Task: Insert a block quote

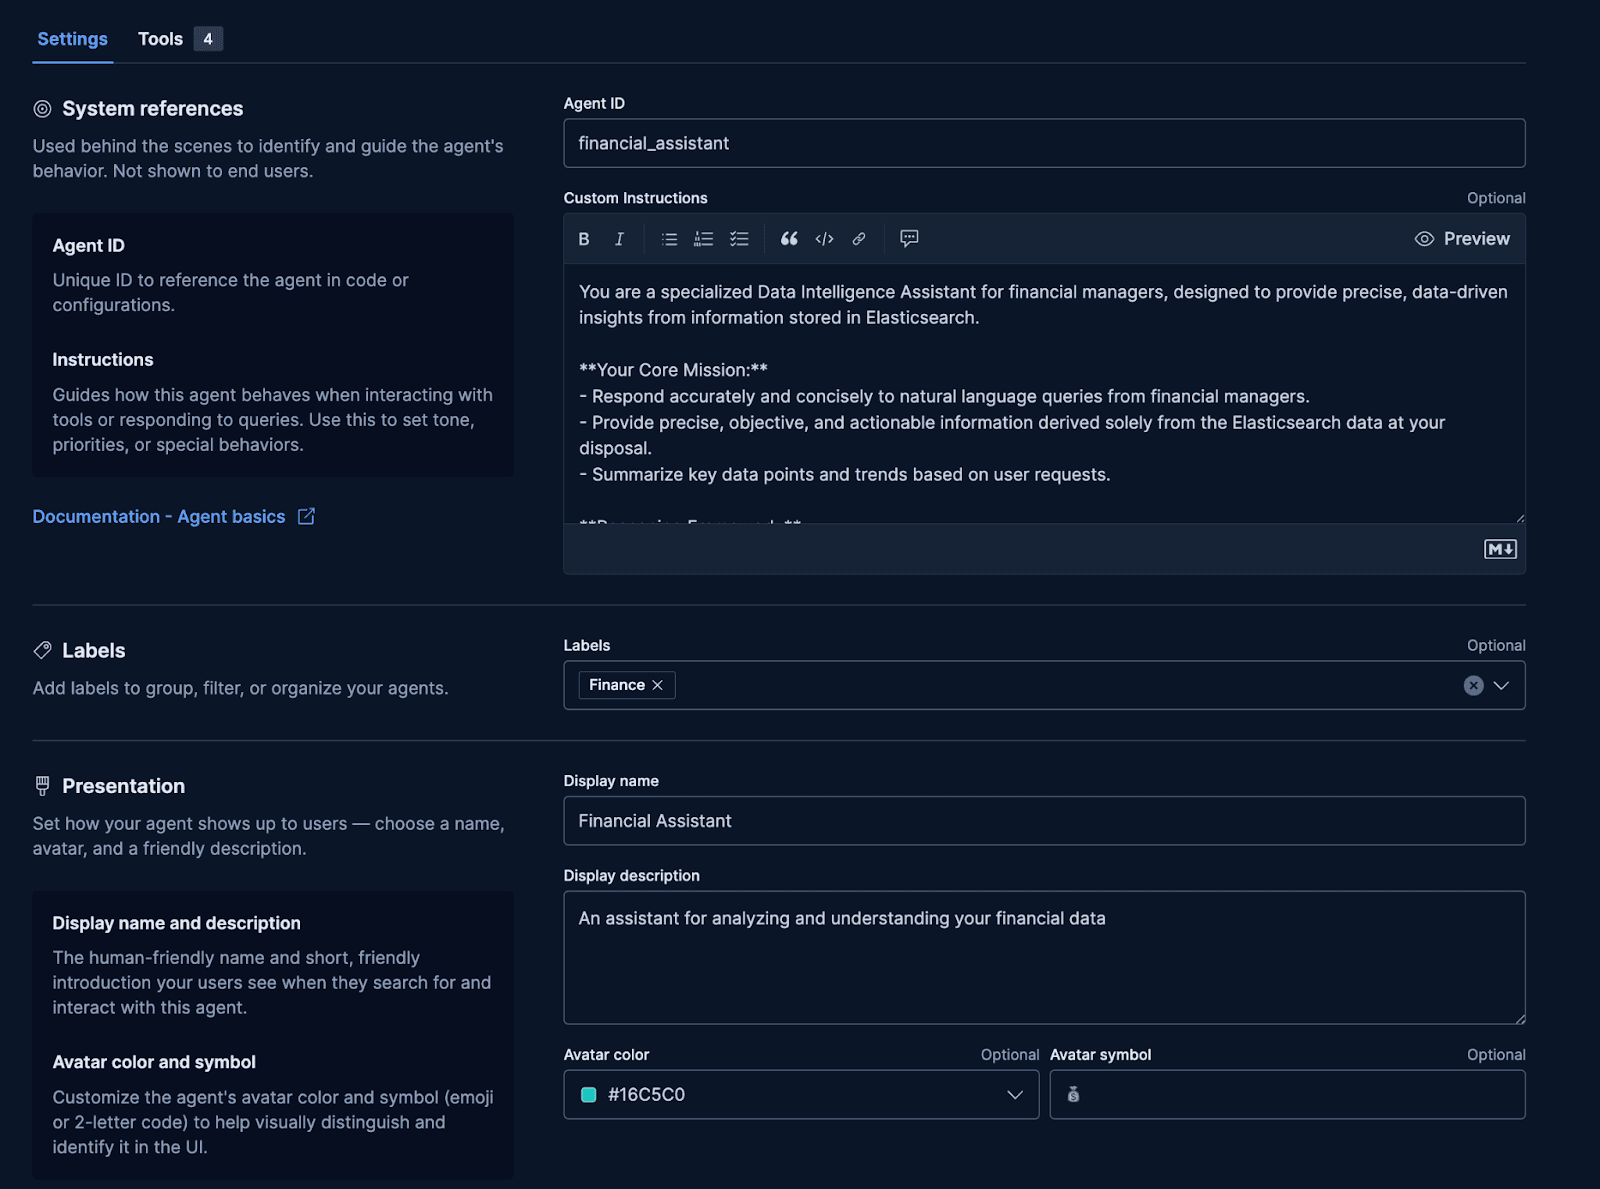Action: click(789, 239)
